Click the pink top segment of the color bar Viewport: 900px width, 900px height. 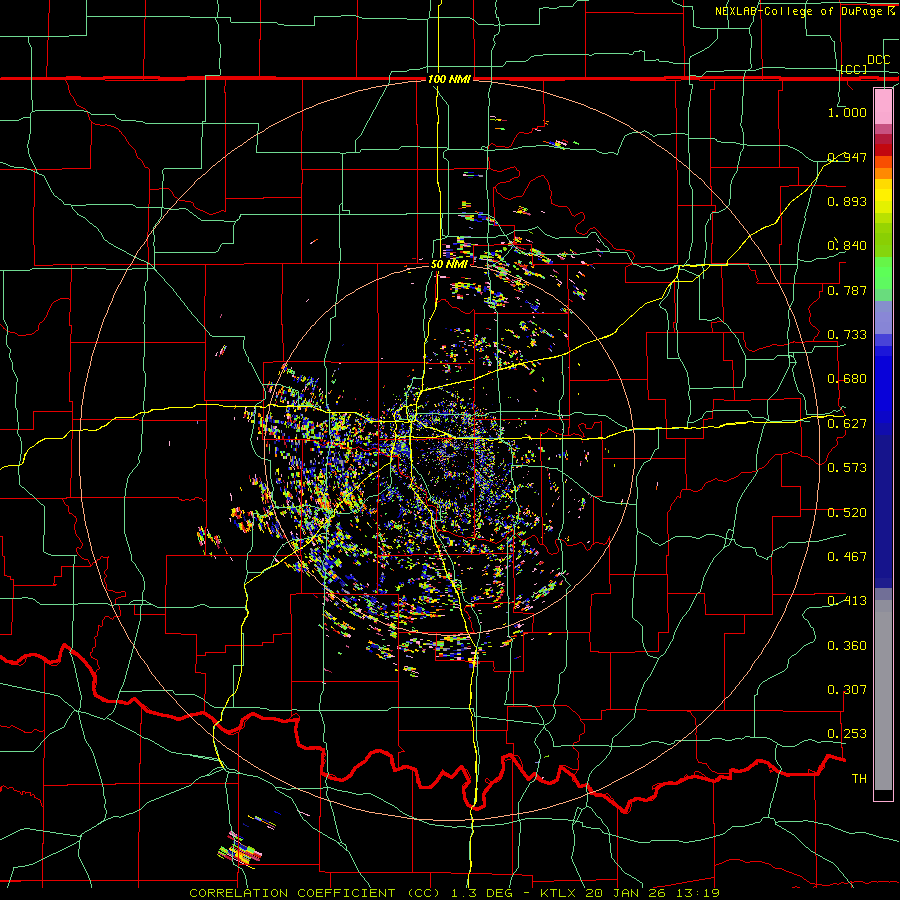pos(883,106)
